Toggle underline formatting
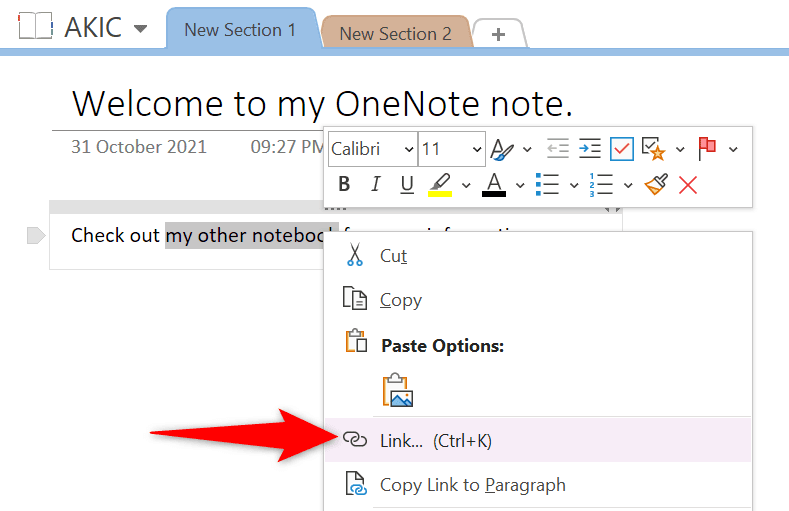The height and width of the screenshot is (511, 789). pos(407,184)
